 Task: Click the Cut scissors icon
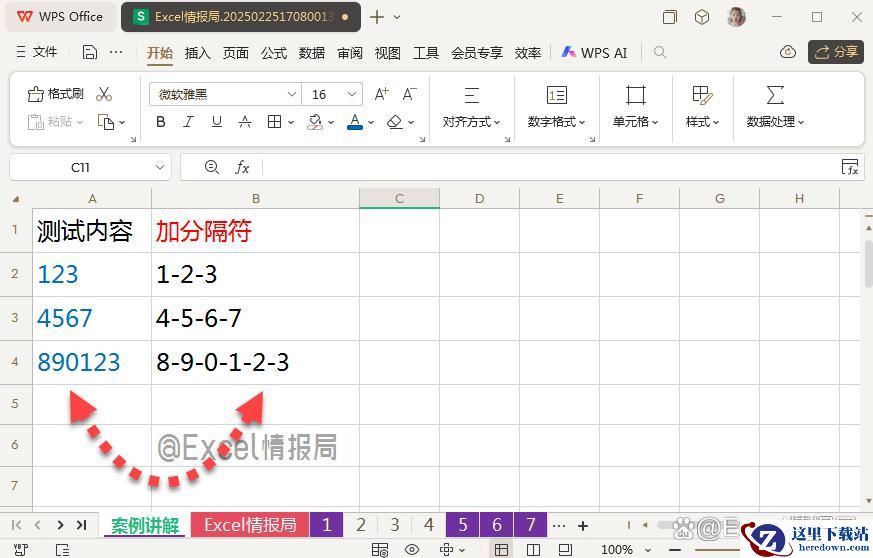pyautogui.click(x=104, y=94)
